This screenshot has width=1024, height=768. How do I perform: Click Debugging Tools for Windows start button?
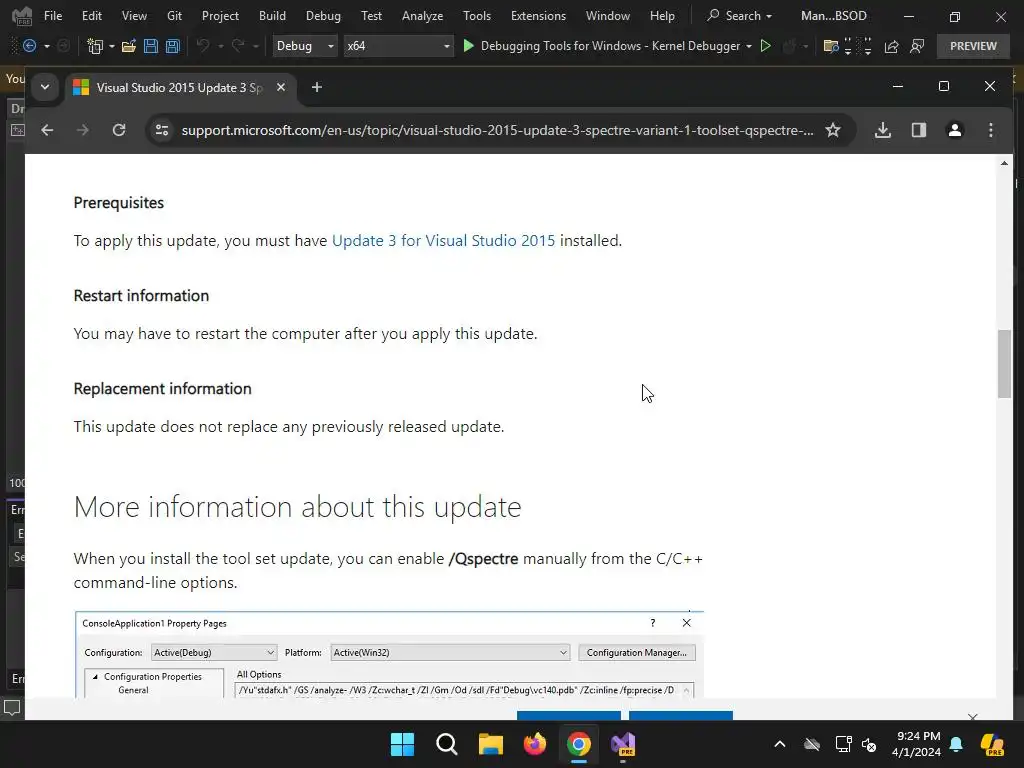point(601,46)
